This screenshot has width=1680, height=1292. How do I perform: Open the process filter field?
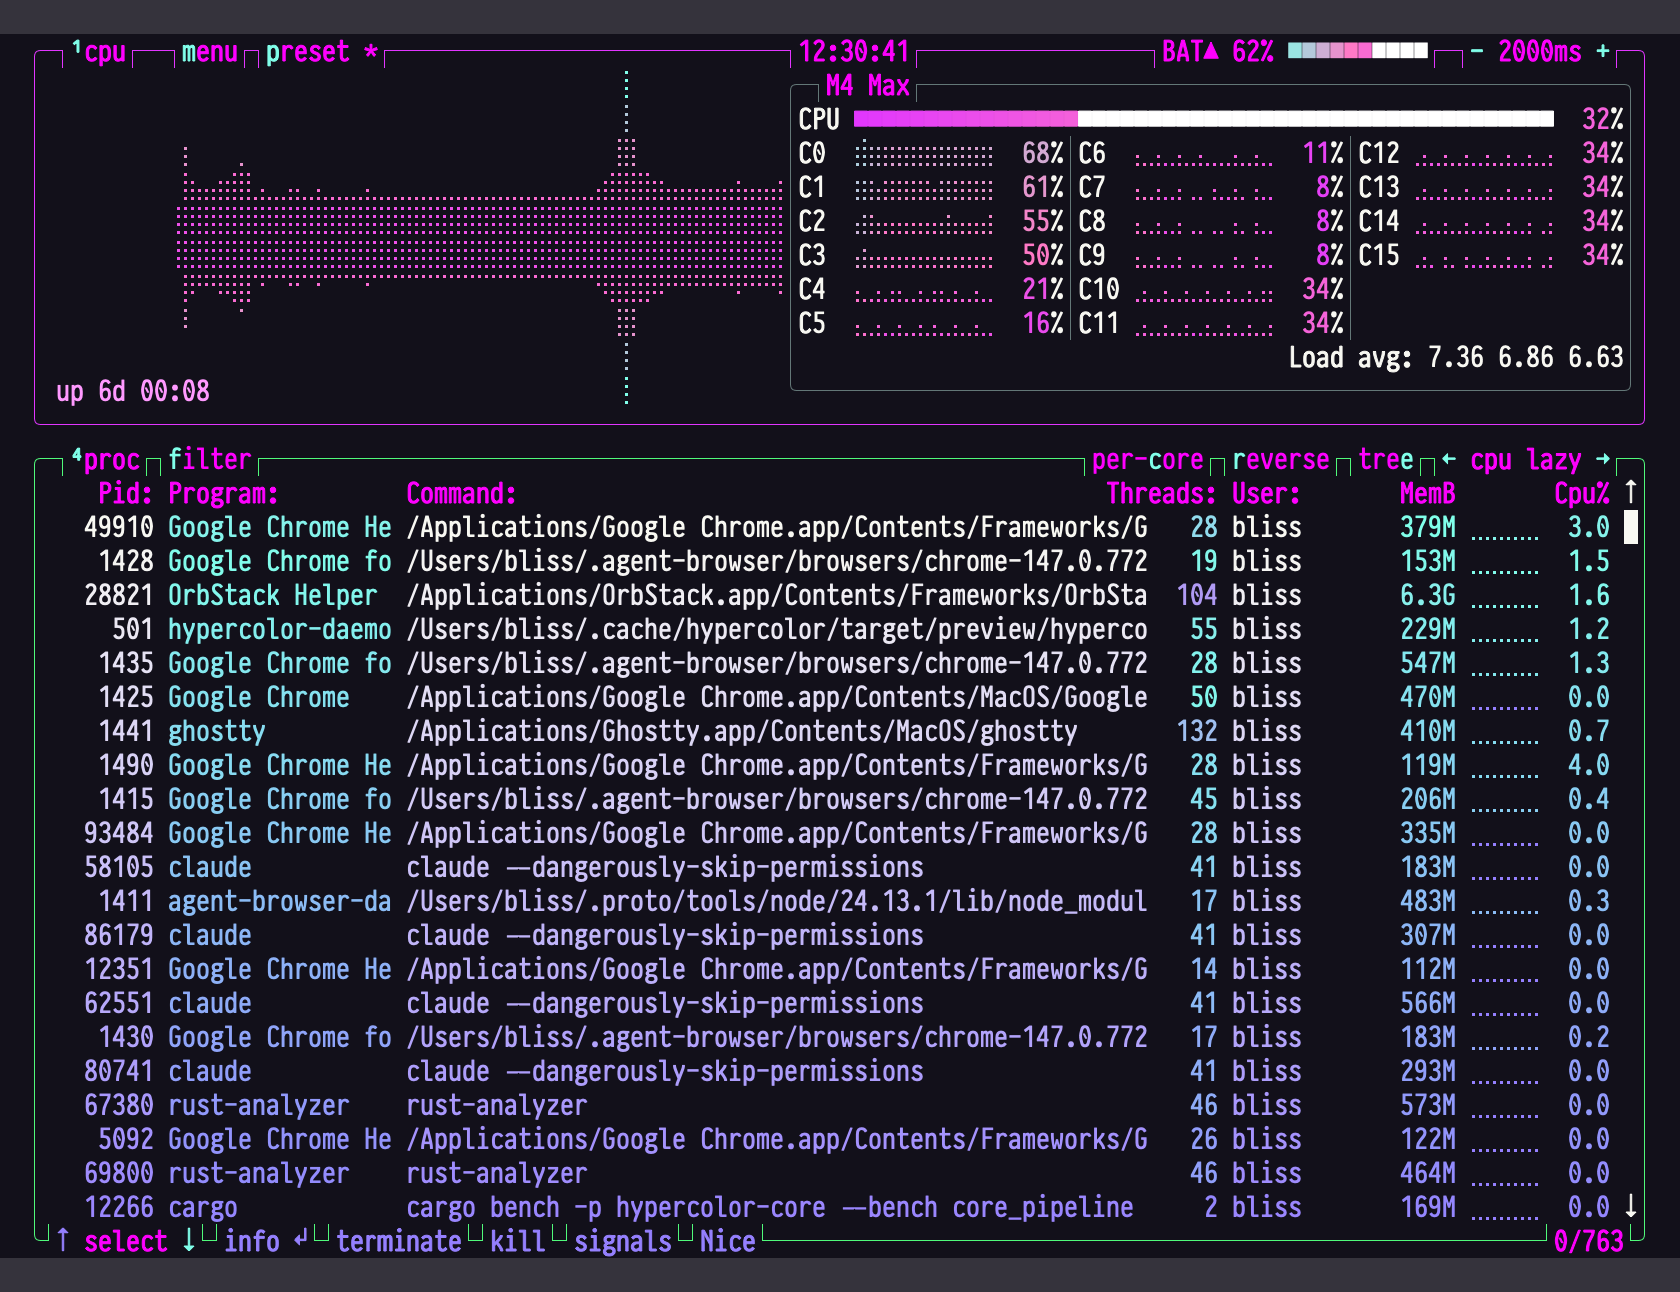[x=208, y=460]
